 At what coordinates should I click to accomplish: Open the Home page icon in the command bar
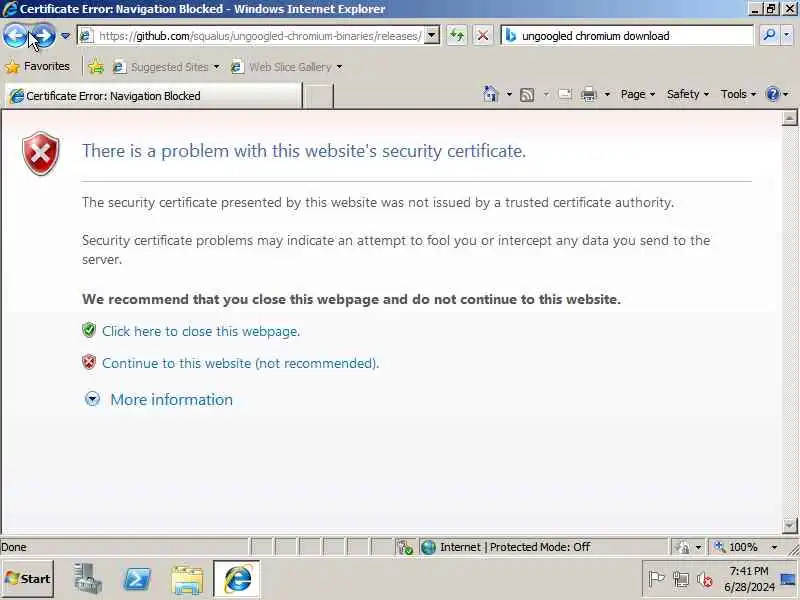pos(491,94)
